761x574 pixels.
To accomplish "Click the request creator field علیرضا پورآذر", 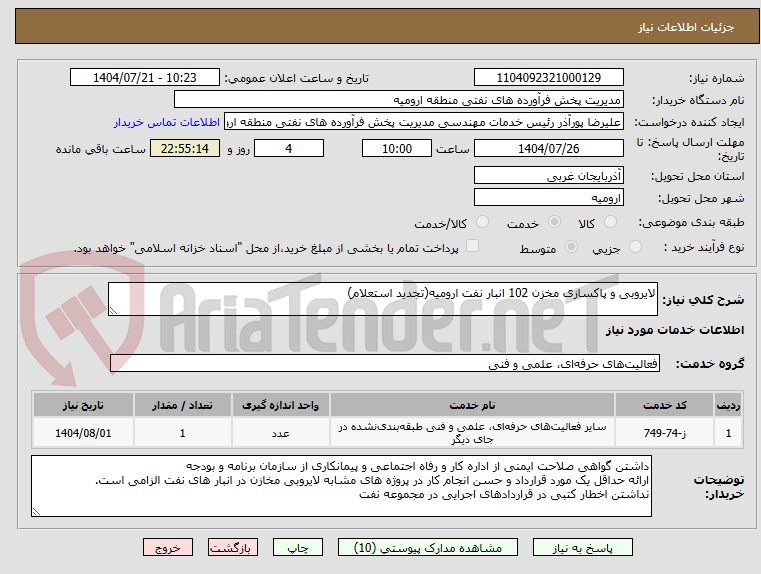I will 424,122.
